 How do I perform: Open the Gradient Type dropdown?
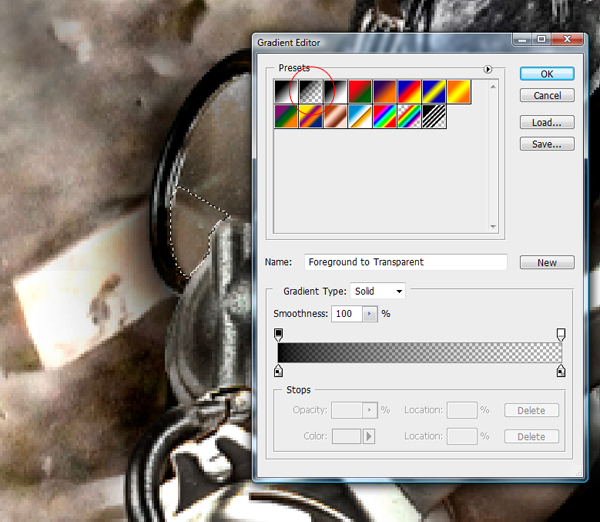point(378,291)
